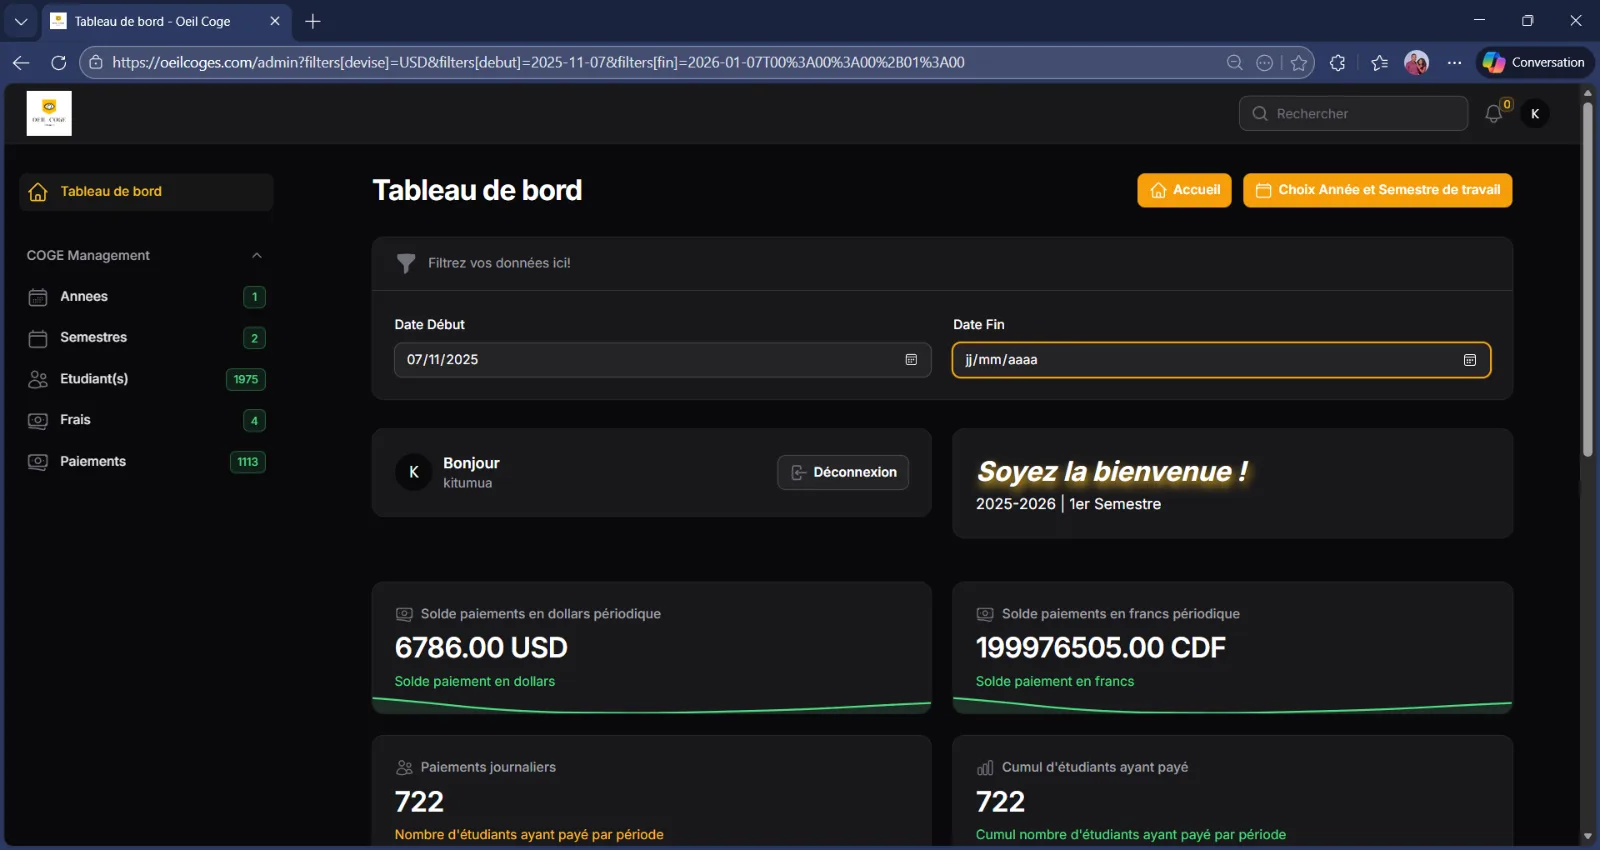Collapse the COGE Management section
This screenshot has height=850, width=1600.
pos(257,255)
